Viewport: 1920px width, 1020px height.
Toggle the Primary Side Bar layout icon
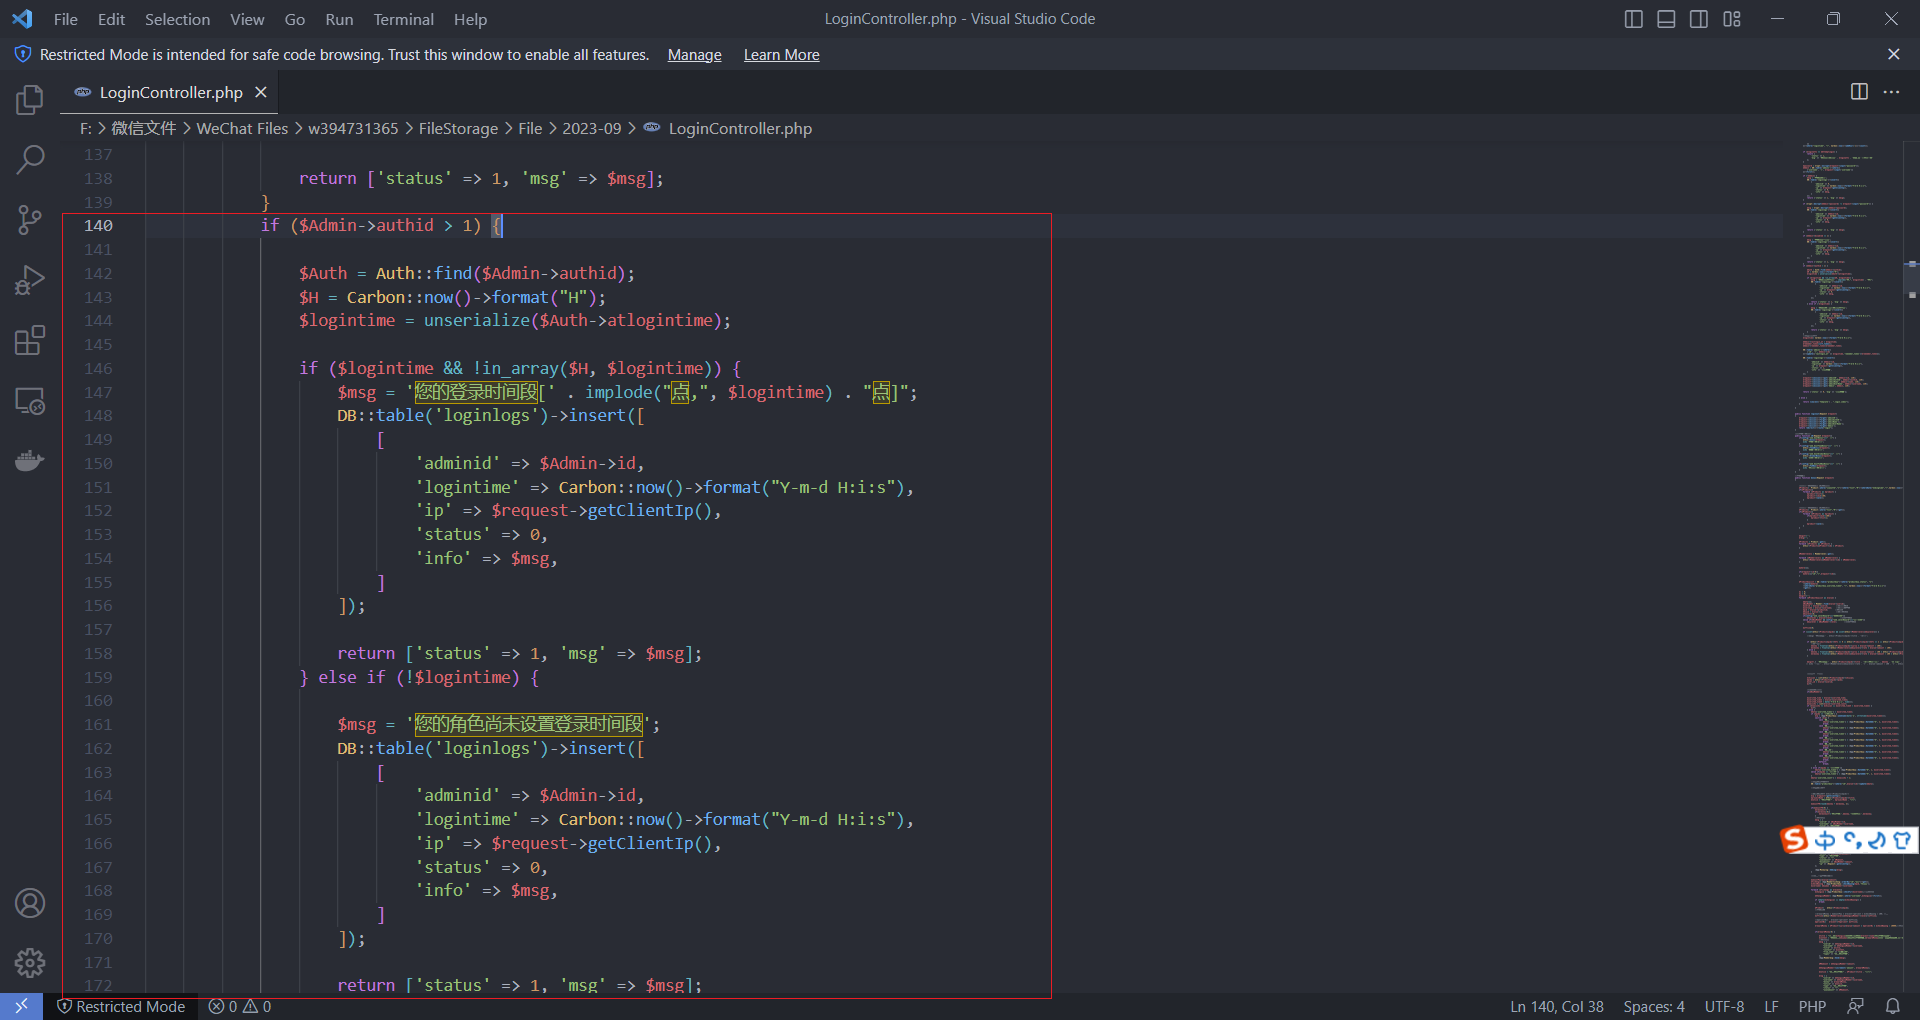pyautogui.click(x=1633, y=19)
